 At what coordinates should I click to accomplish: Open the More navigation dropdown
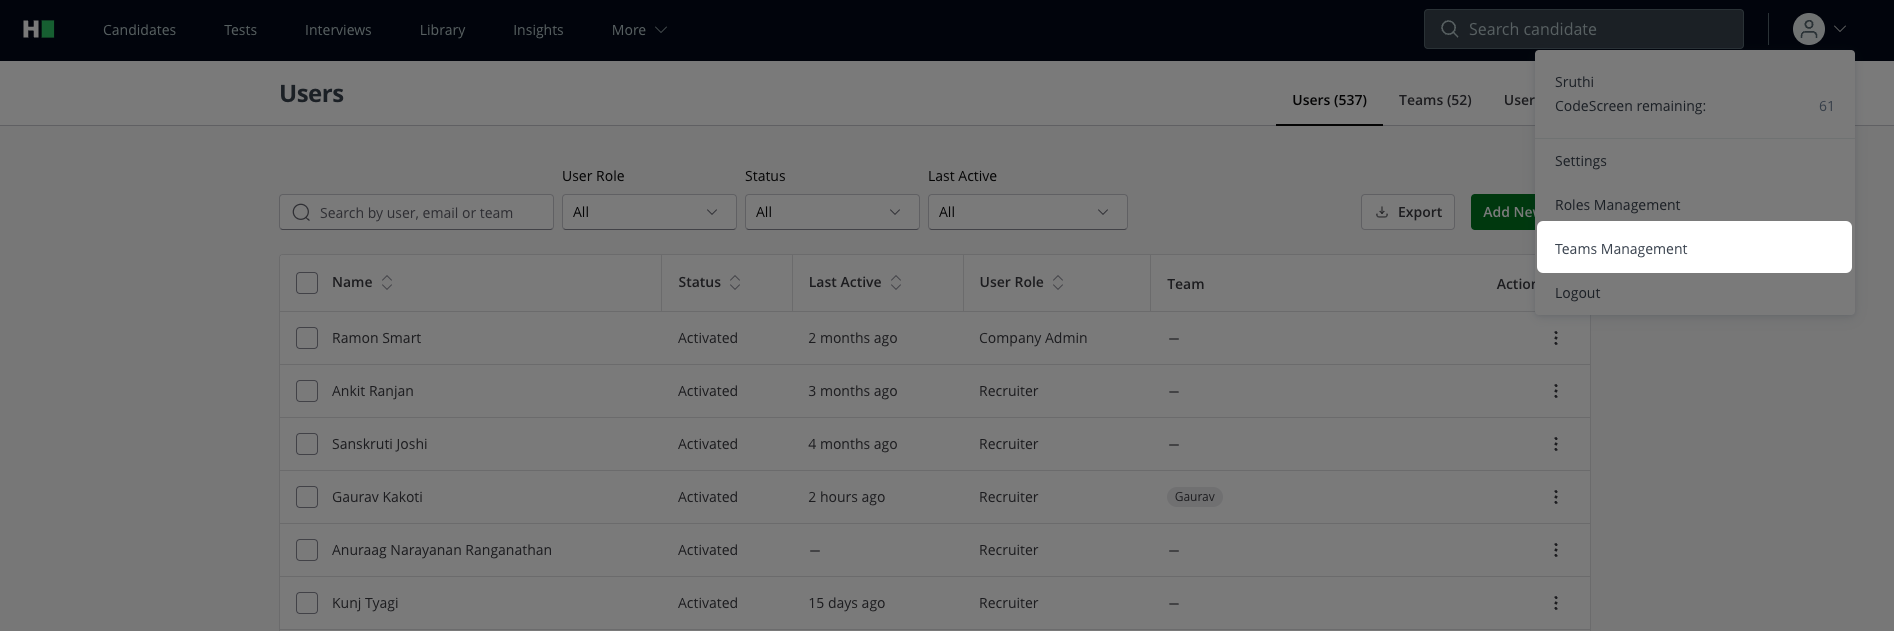638,30
